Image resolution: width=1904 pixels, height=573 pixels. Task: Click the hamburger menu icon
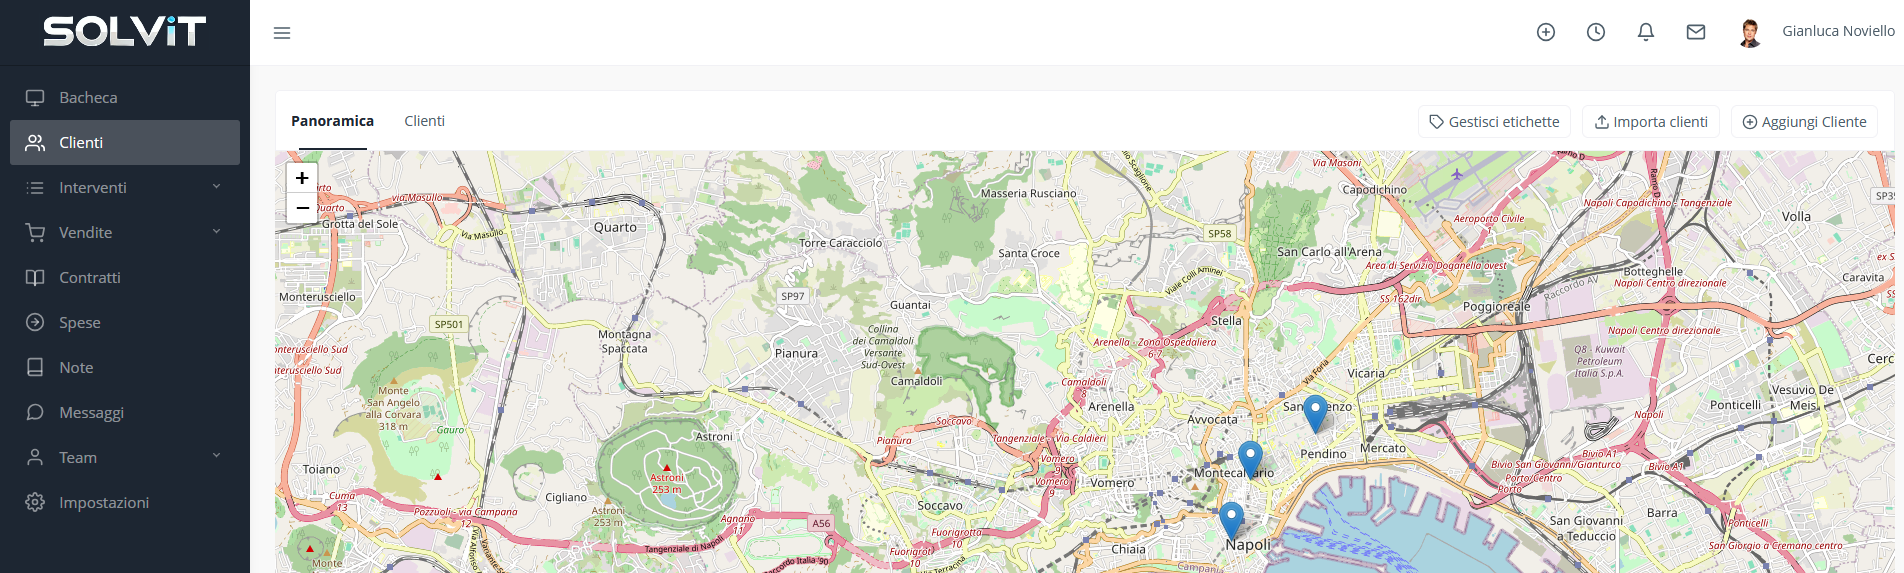pyautogui.click(x=282, y=33)
